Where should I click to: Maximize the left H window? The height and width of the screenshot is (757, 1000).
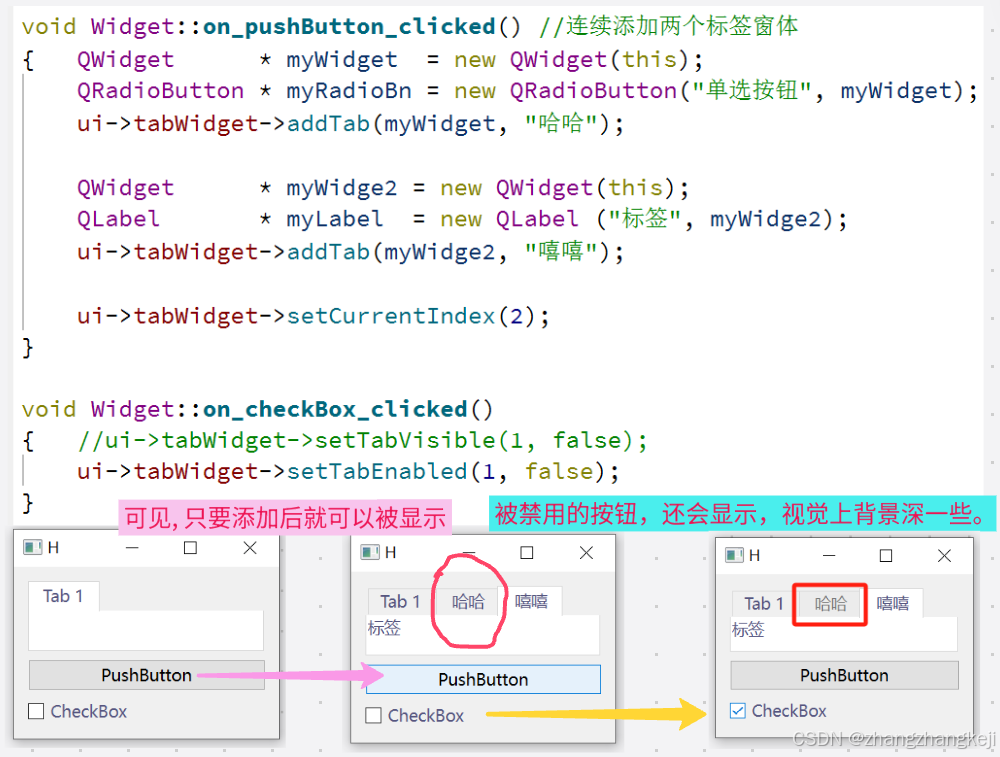pyautogui.click(x=190, y=548)
